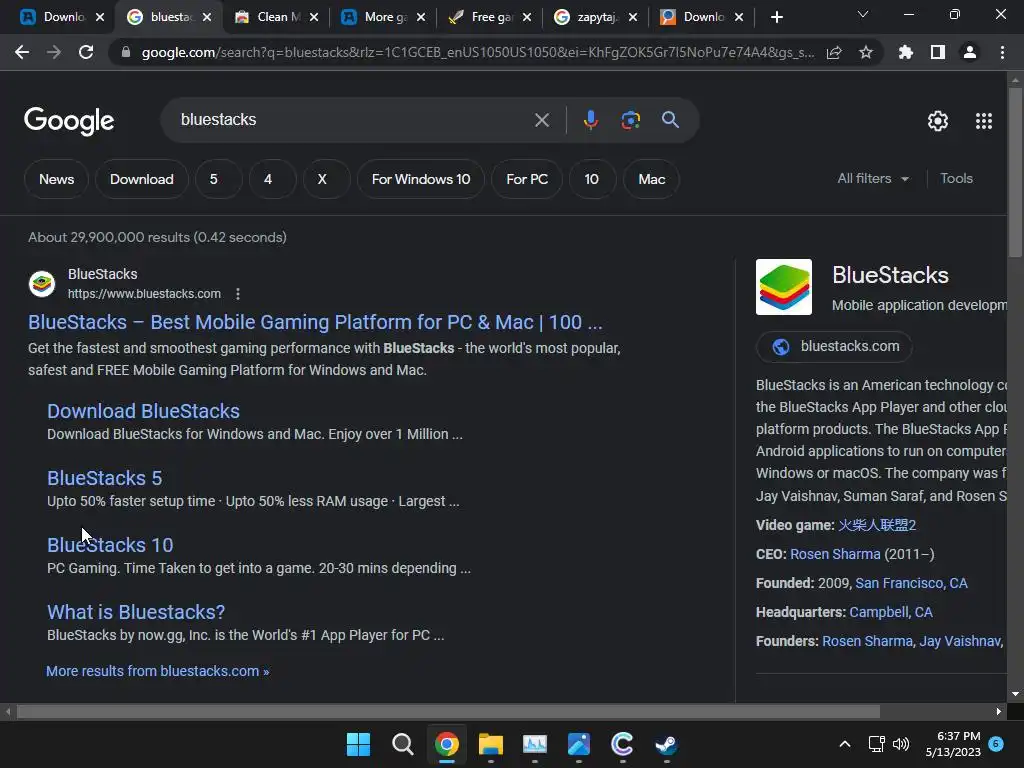Show hidden system tray icons

click(844, 744)
